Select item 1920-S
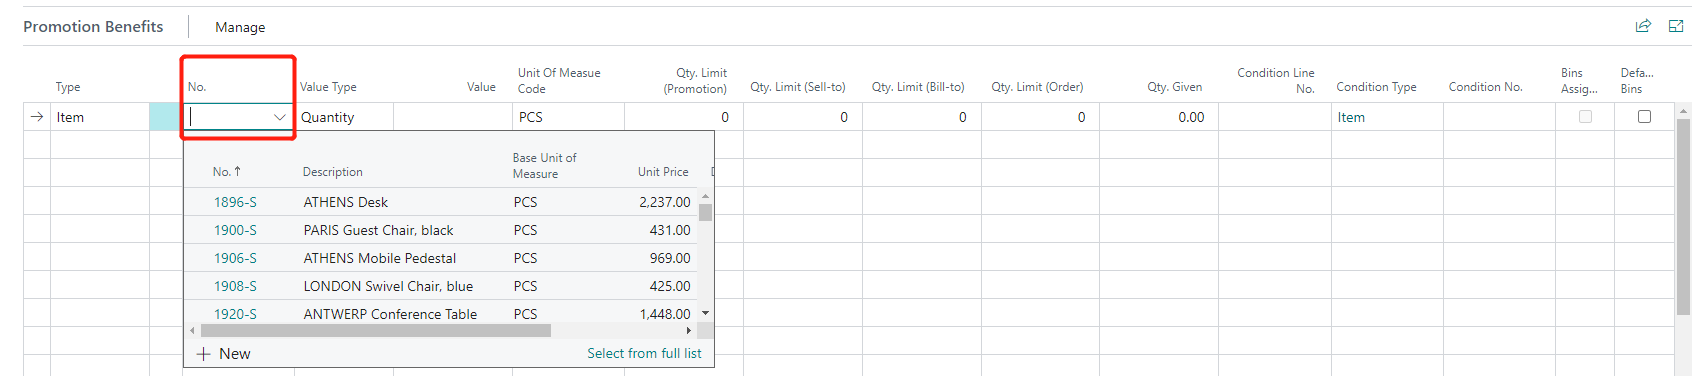The image size is (1704, 376). coord(235,314)
